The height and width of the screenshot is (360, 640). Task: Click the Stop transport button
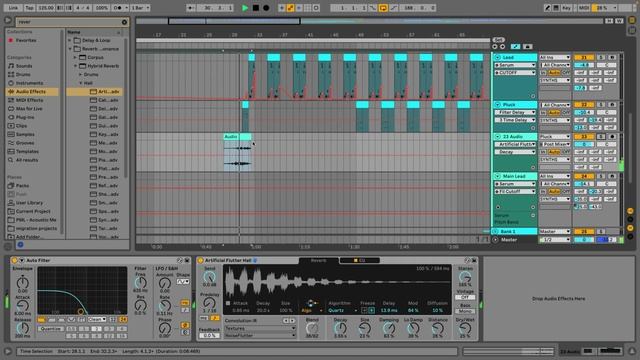(256, 8)
